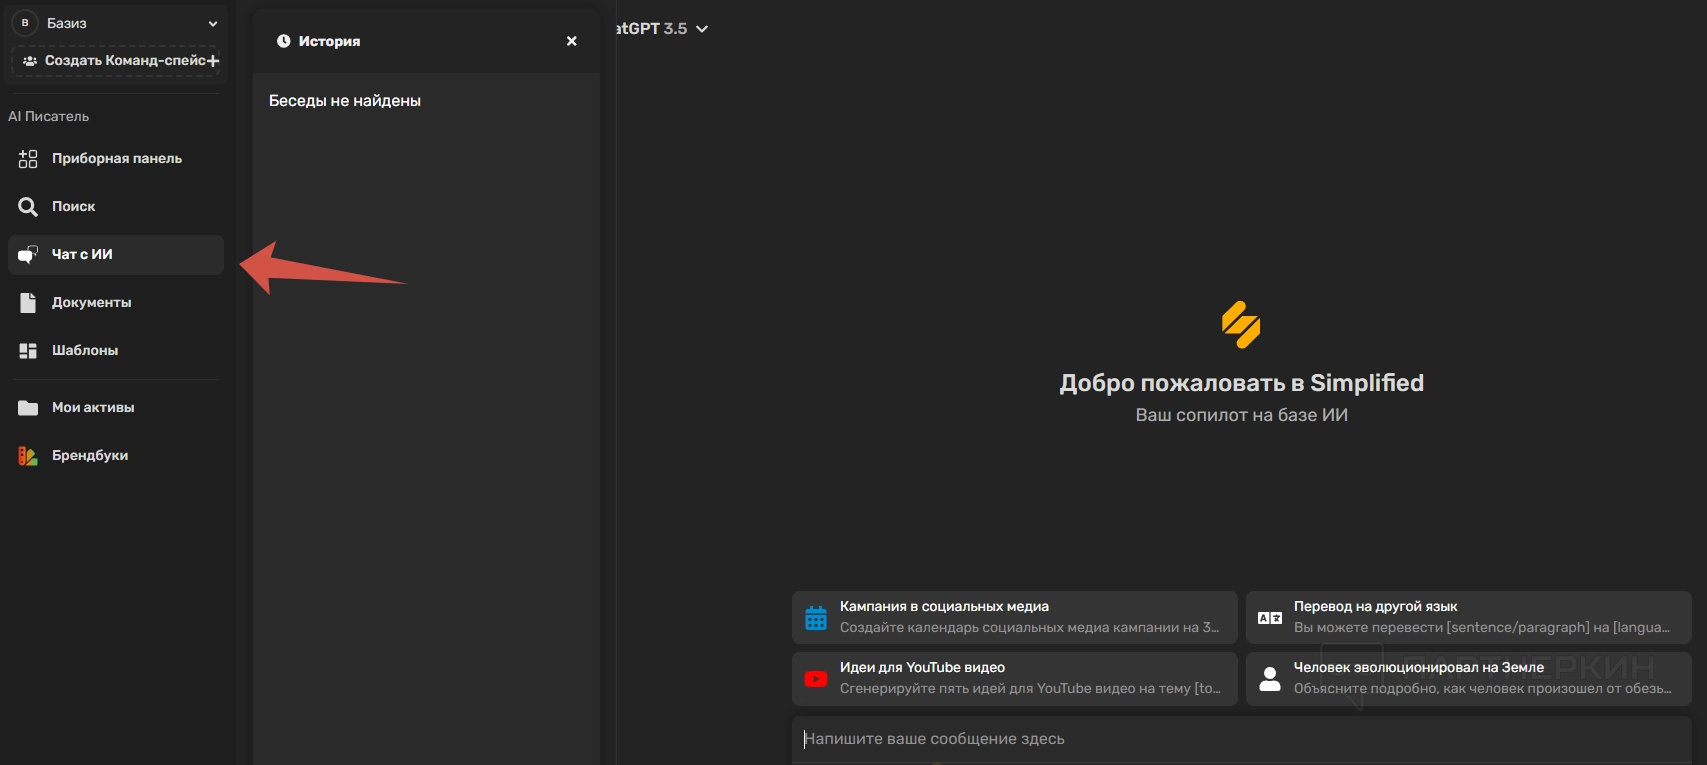The width and height of the screenshot is (1707, 765).
Task: Navigate to Шаблоны
Action: click(116, 351)
